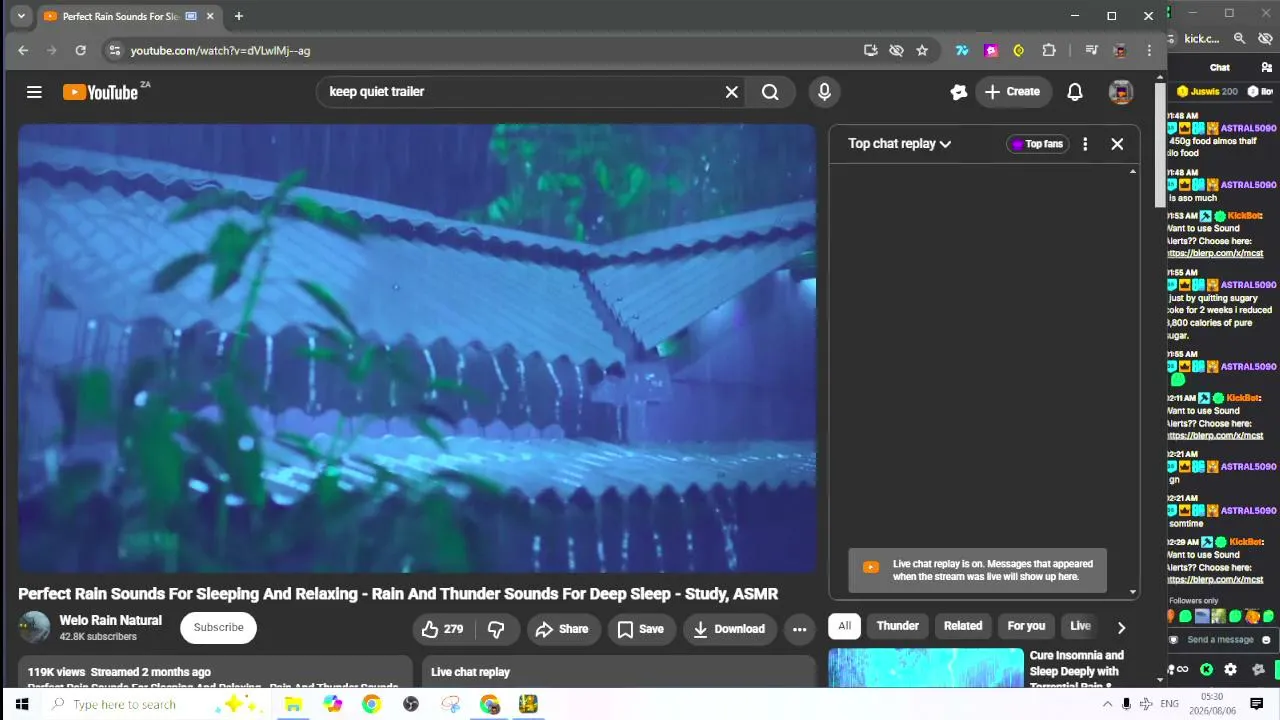
Task: Open YouTube notifications bell
Action: pos(1075,92)
